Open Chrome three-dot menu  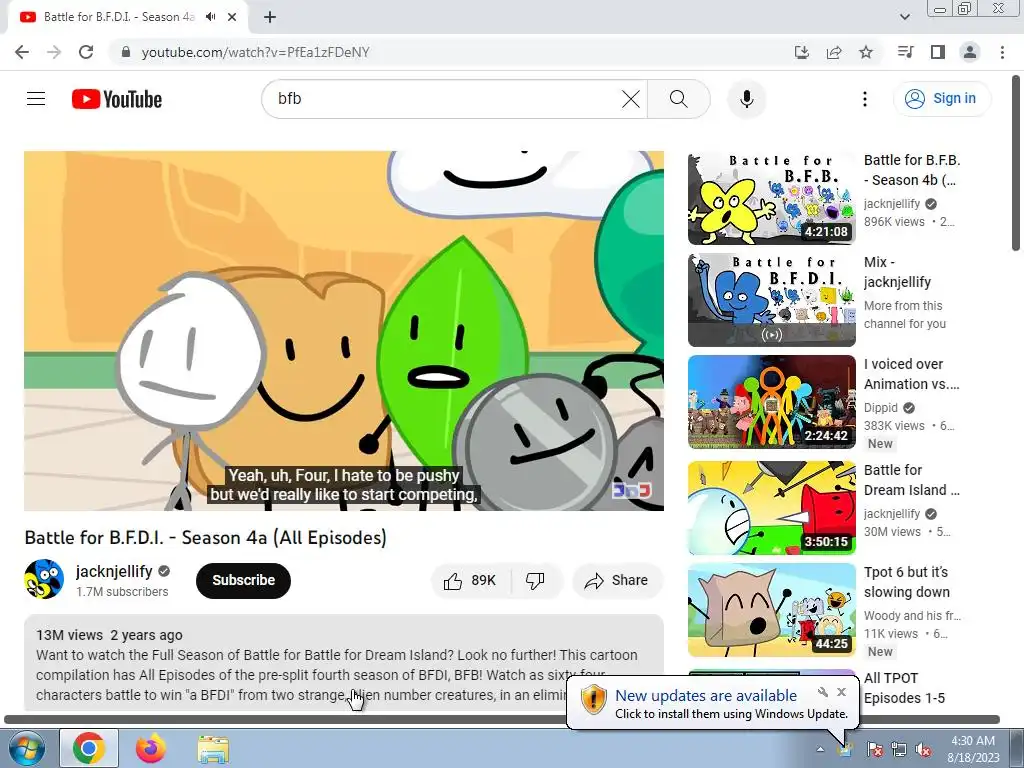(x=1002, y=52)
